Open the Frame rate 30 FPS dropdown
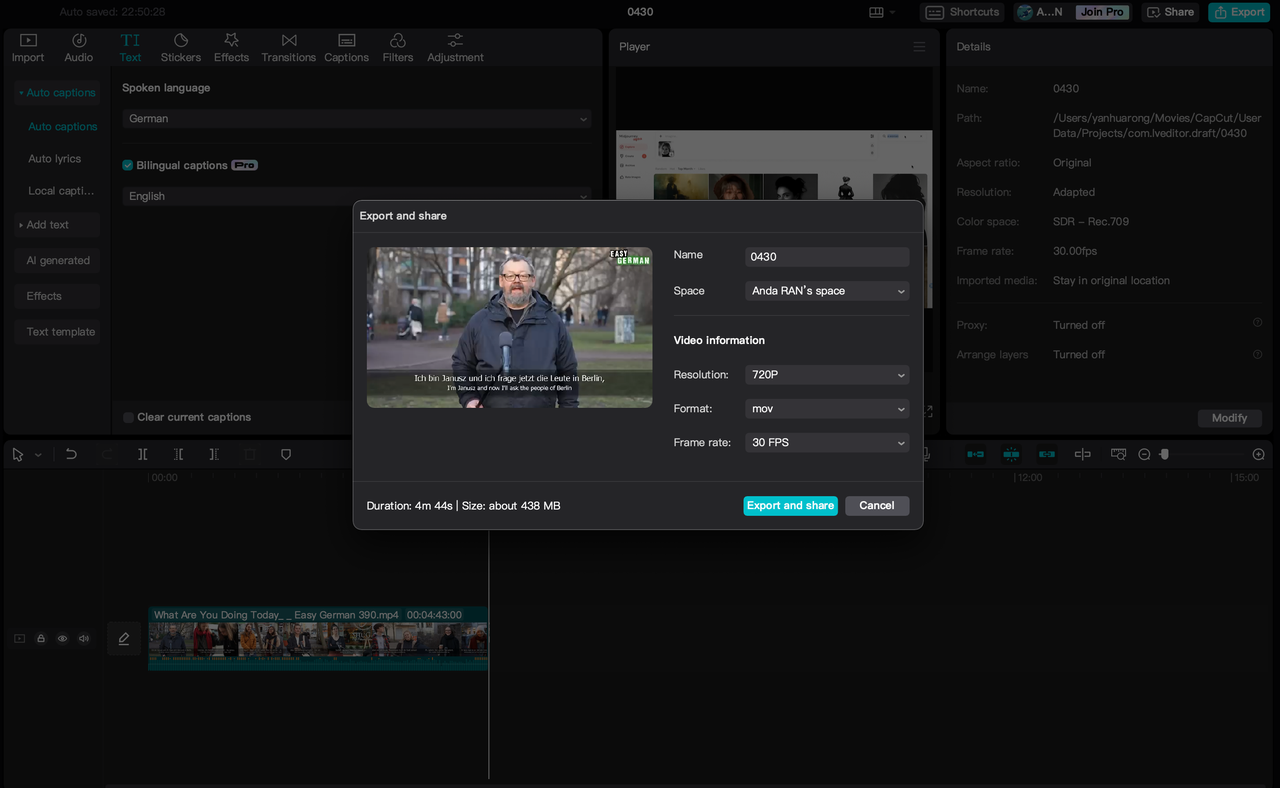 [x=827, y=443]
